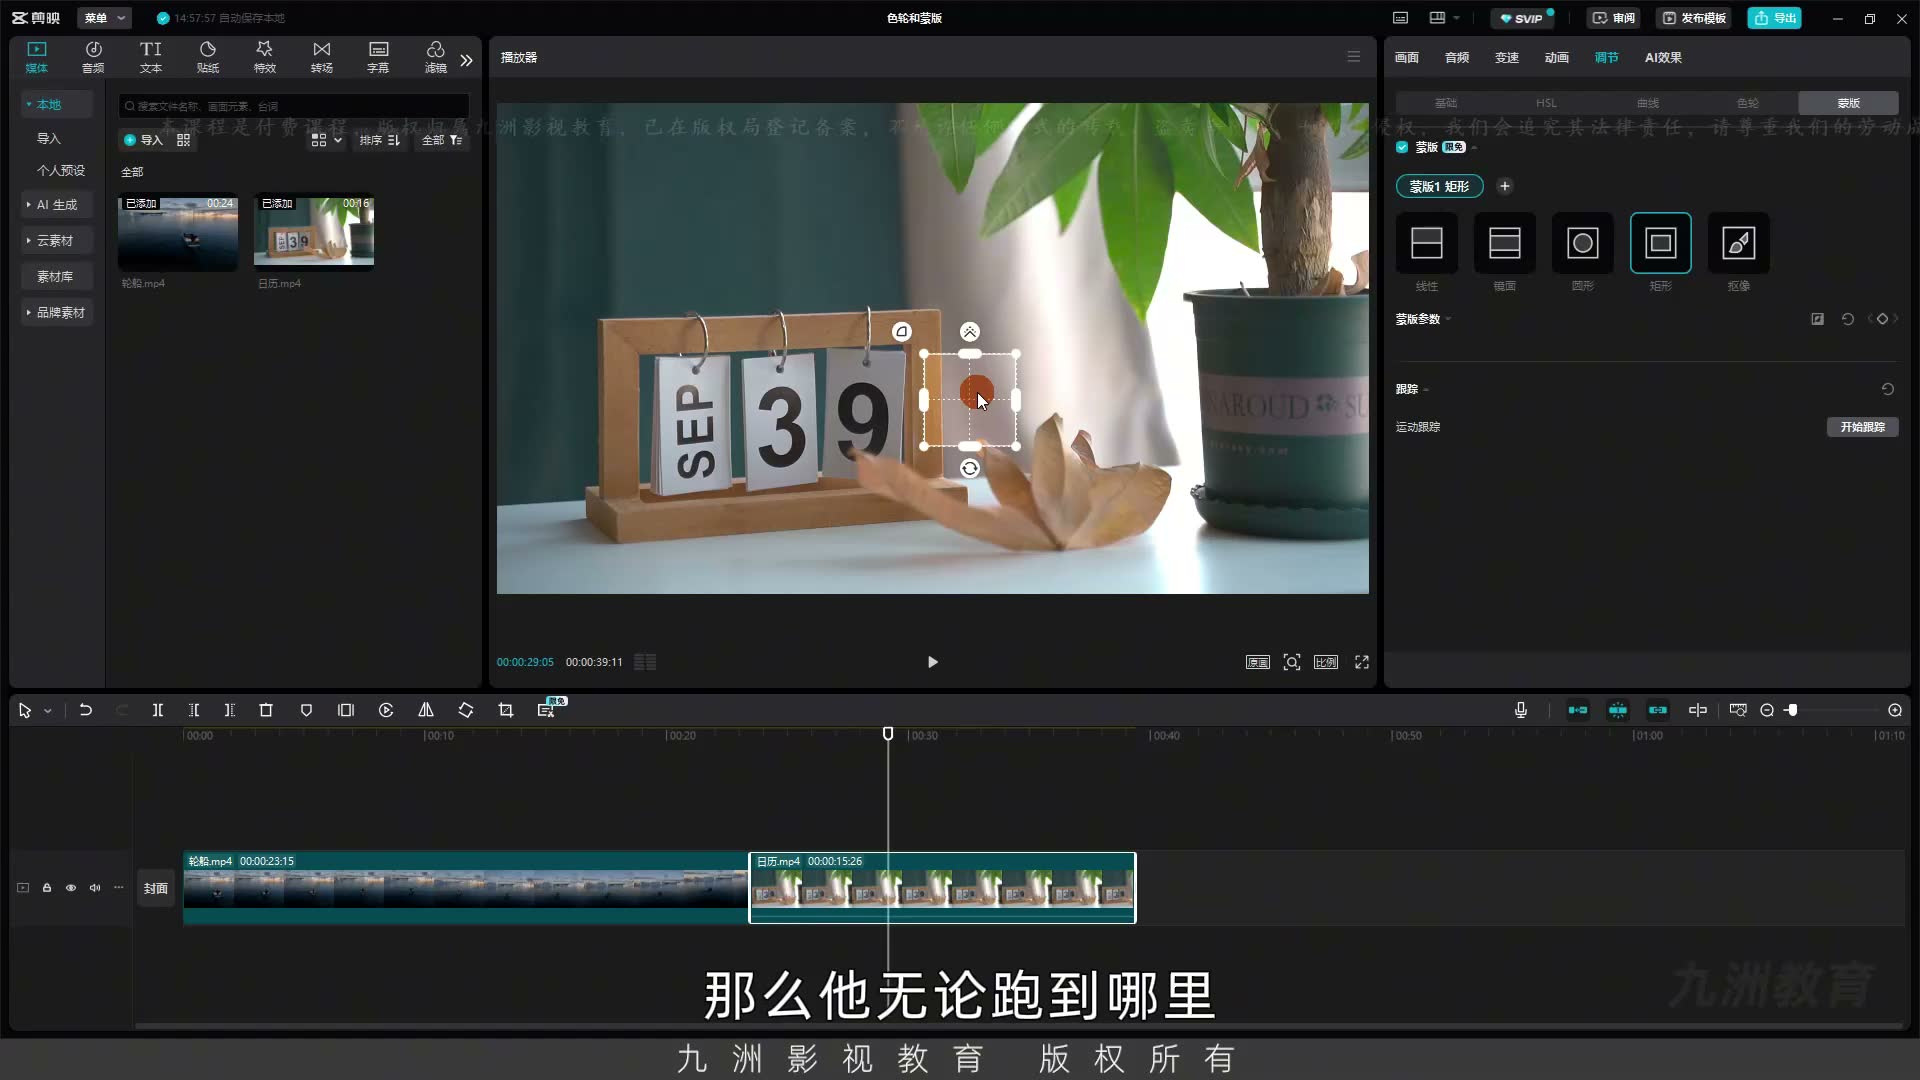Open the selection tool mode dropdown arrow
Screen dimensions: 1920x1080
pos(47,711)
